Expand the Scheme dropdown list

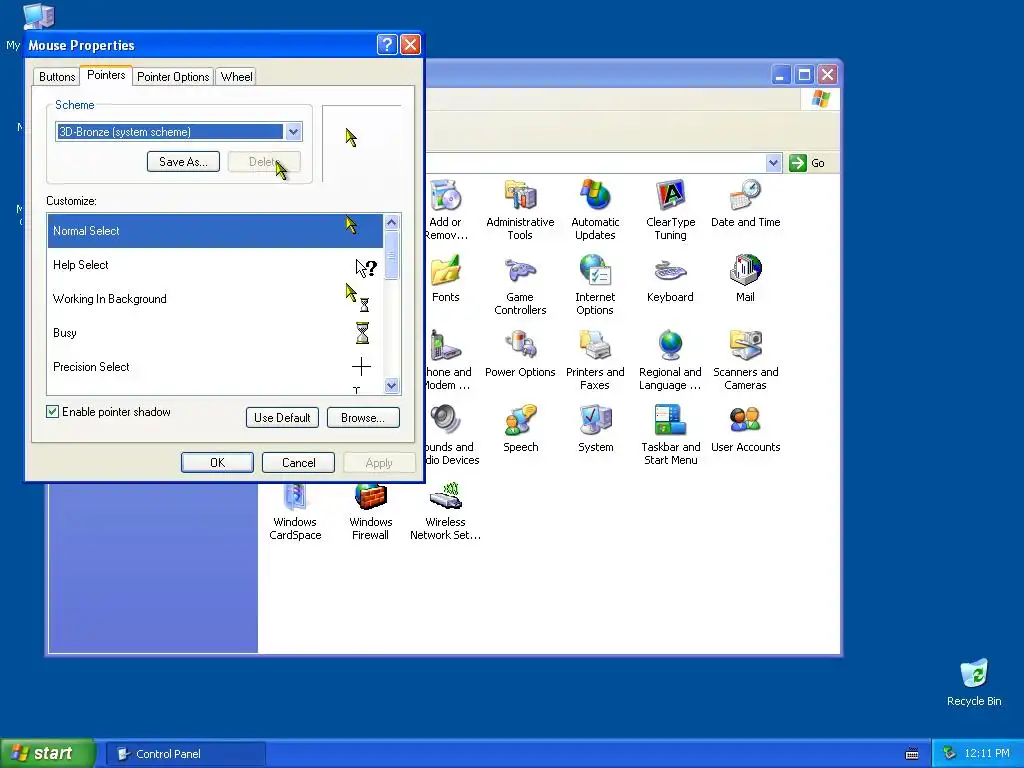point(293,132)
